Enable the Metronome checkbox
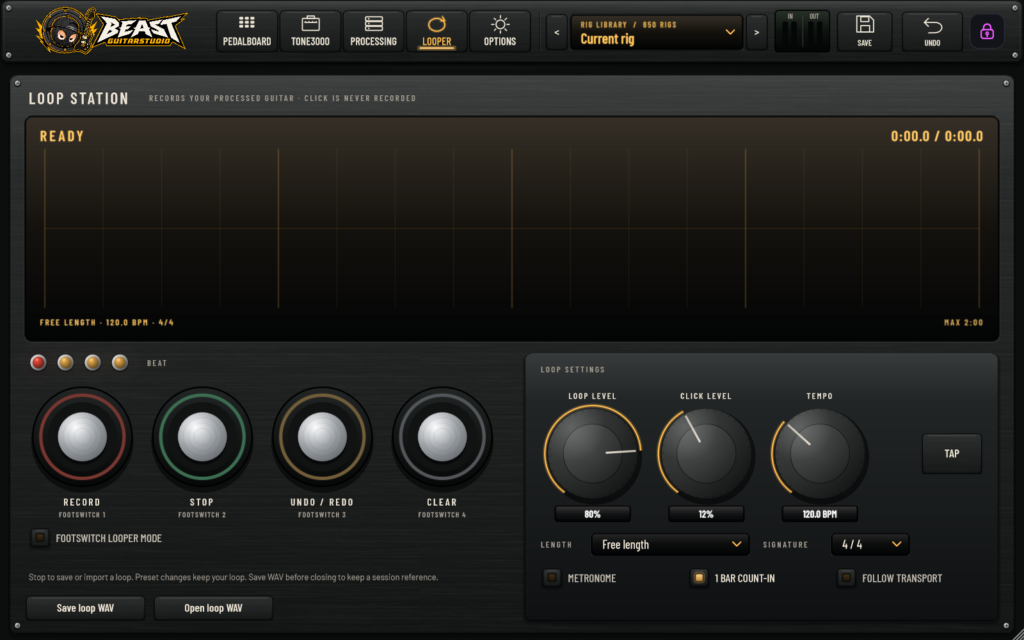Viewport: 1024px width, 640px height. point(552,578)
